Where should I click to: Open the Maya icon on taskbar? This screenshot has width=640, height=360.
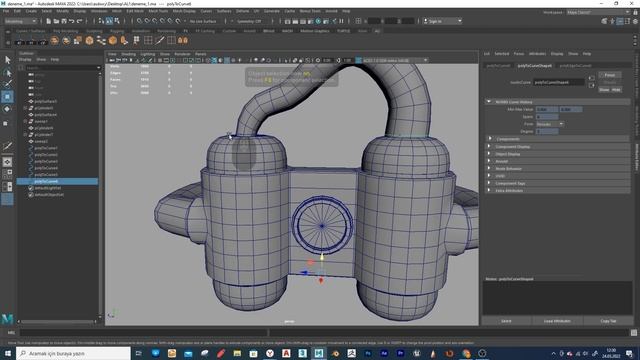pos(319,353)
